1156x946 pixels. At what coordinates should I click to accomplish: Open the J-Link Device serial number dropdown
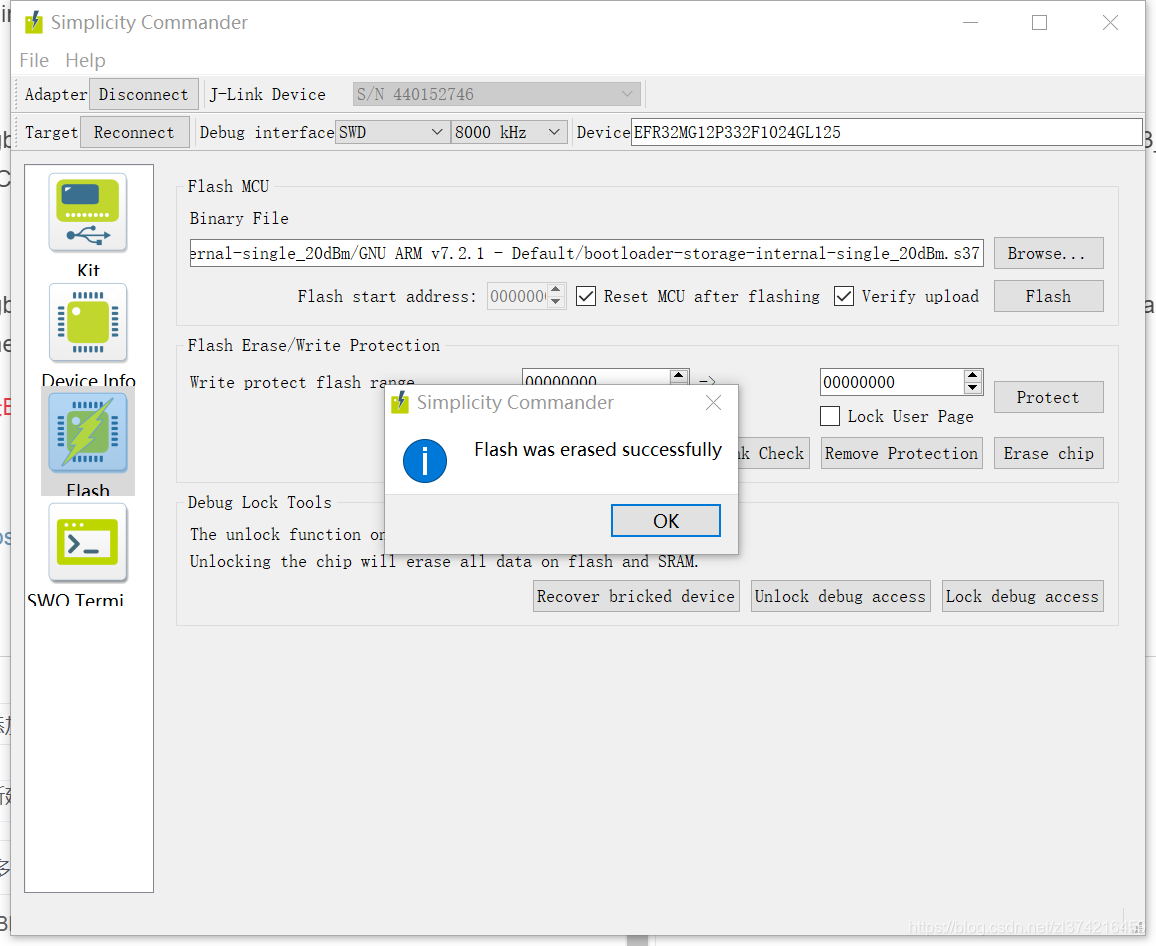[496, 94]
